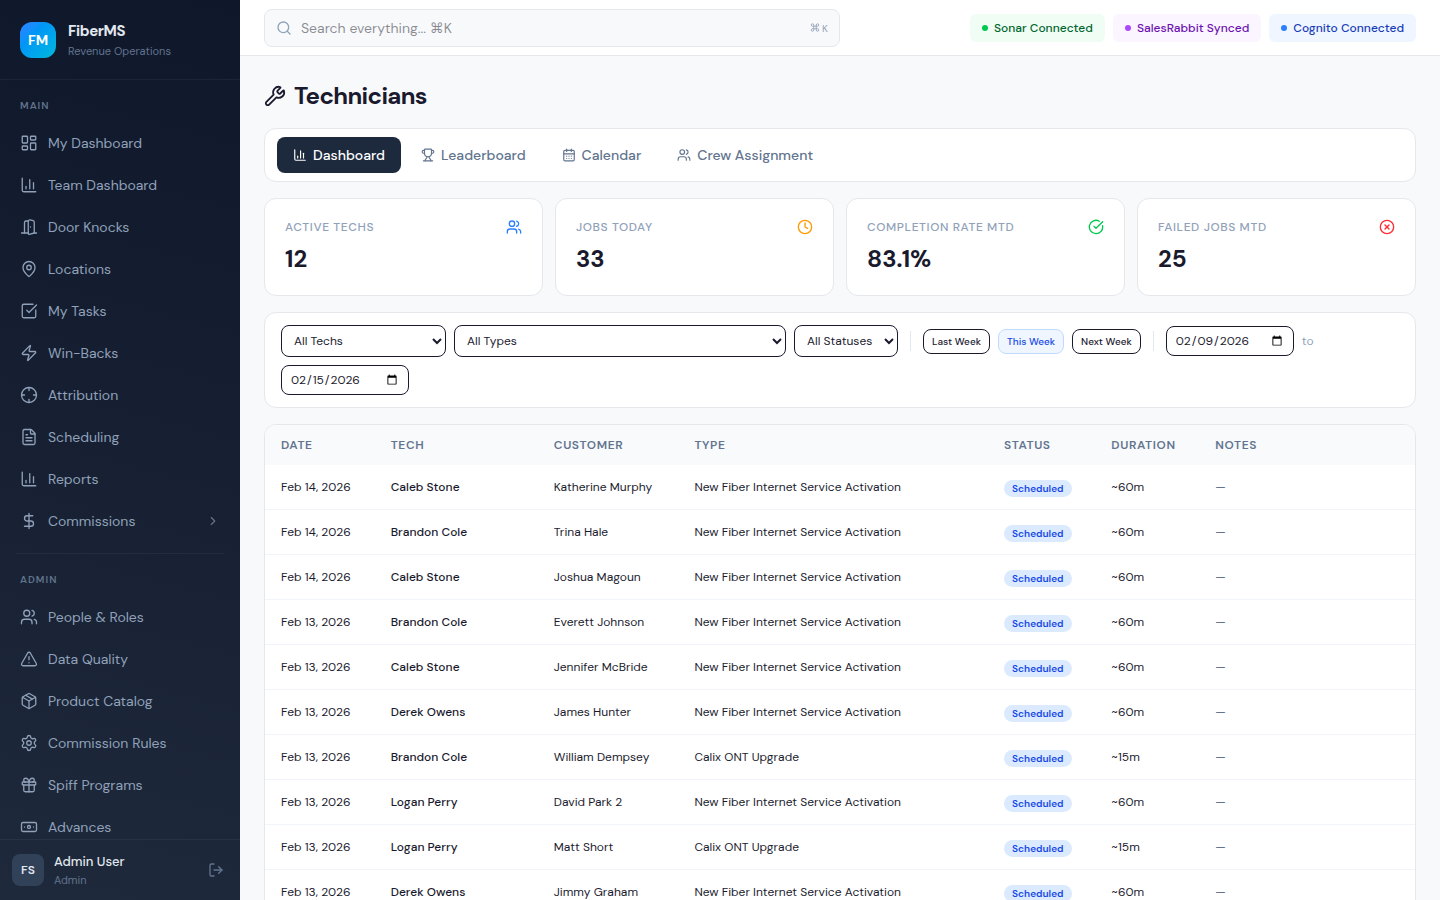Click the Failed Jobs red X icon

(1386, 227)
